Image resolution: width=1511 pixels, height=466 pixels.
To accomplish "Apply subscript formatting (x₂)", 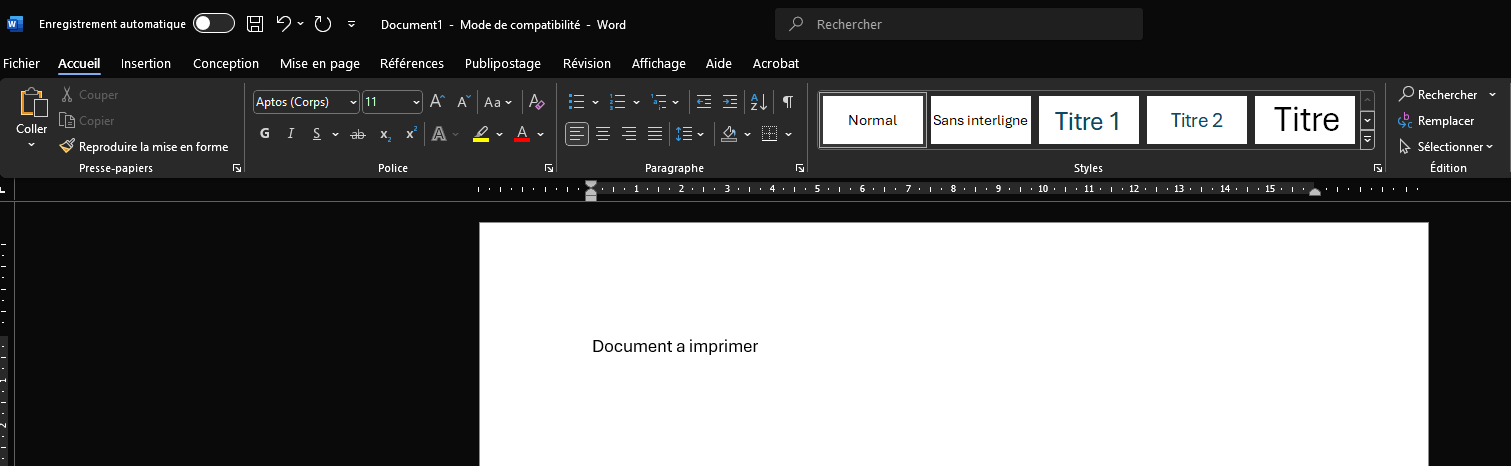I will pos(385,134).
